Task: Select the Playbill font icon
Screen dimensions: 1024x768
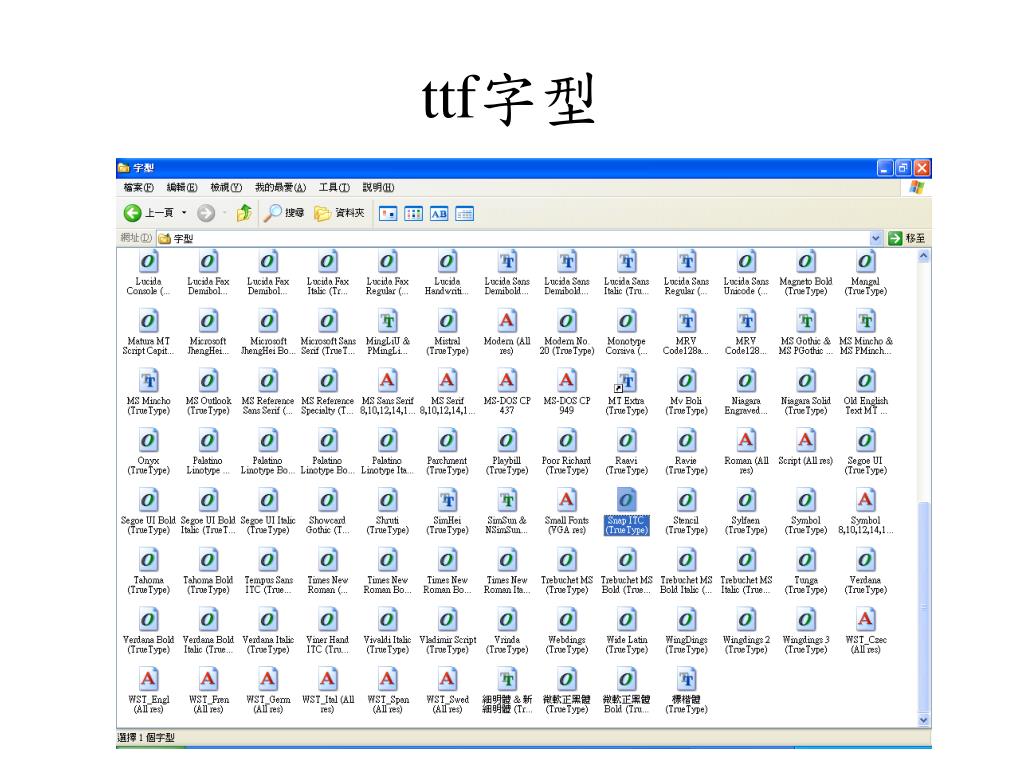Action: pyautogui.click(x=507, y=441)
